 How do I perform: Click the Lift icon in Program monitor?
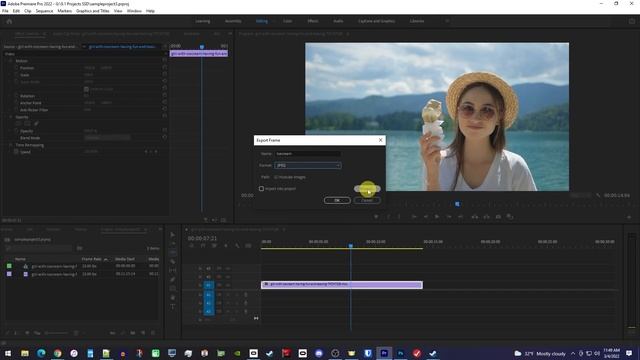click(475, 217)
